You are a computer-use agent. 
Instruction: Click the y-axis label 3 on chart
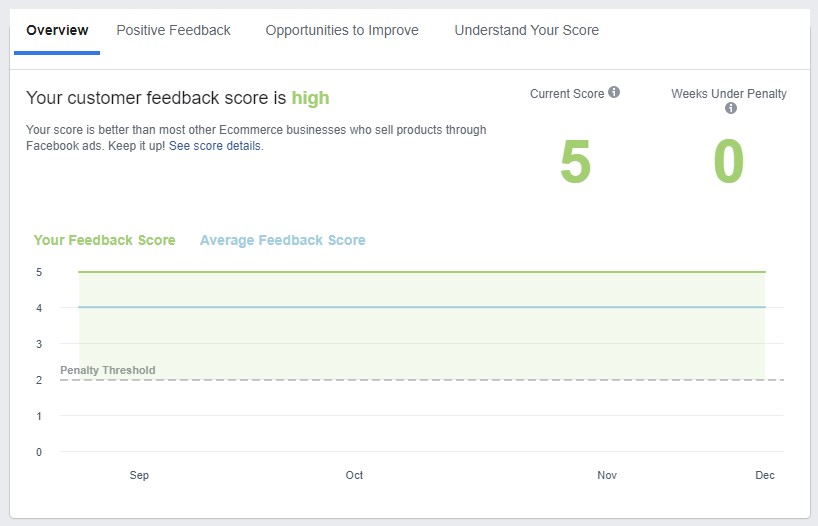pyautogui.click(x=38, y=344)
